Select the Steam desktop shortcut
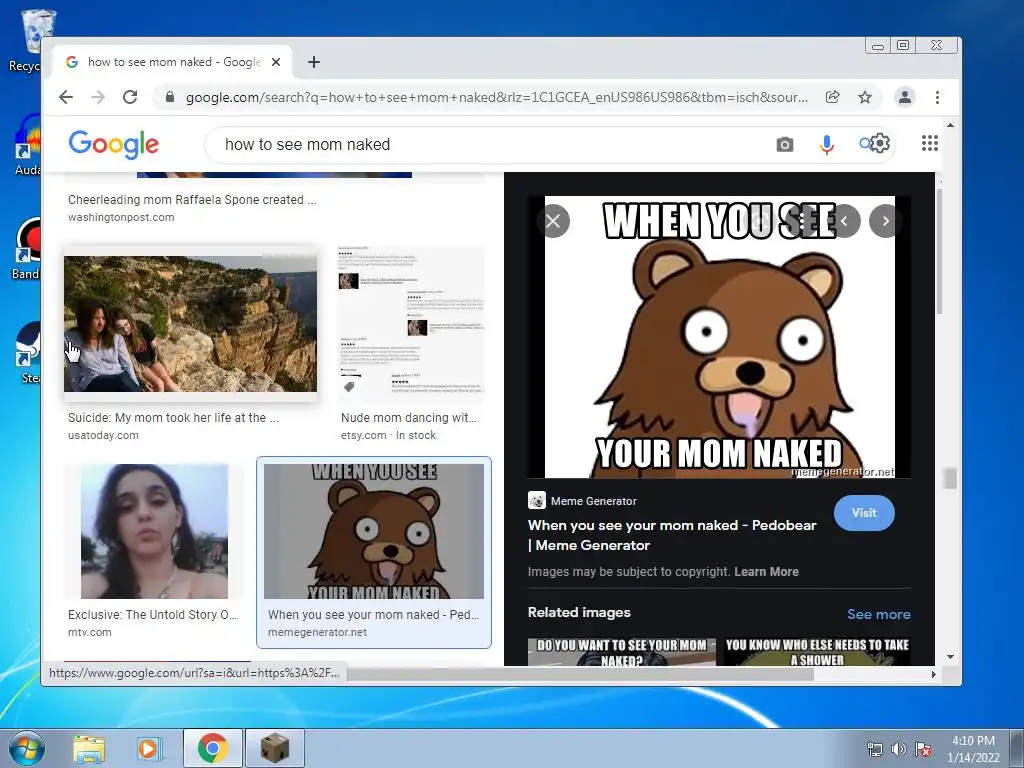The height and width of the screenshot is (768, 1024). pyautogui.click(x=28, y=353)
